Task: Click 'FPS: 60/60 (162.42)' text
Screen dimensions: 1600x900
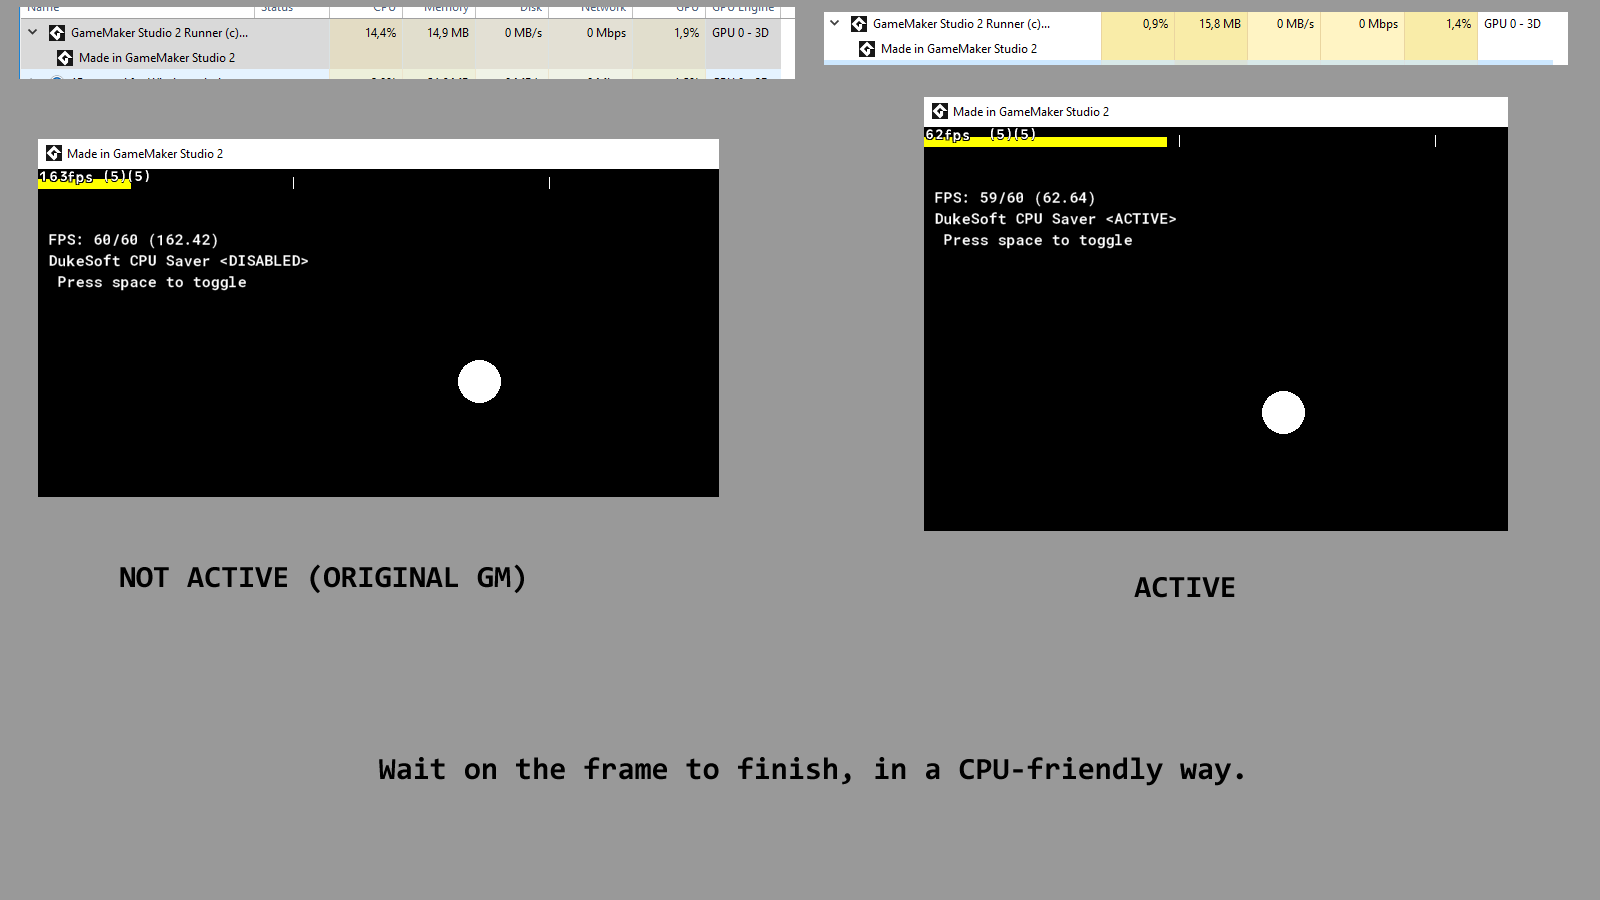Action: click(x=133, y=240)
